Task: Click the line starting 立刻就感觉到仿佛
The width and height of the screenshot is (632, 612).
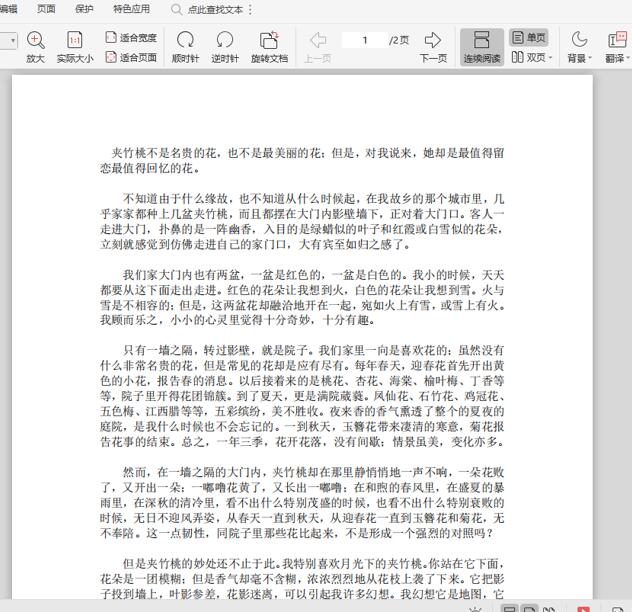Action: coord(255,245)
